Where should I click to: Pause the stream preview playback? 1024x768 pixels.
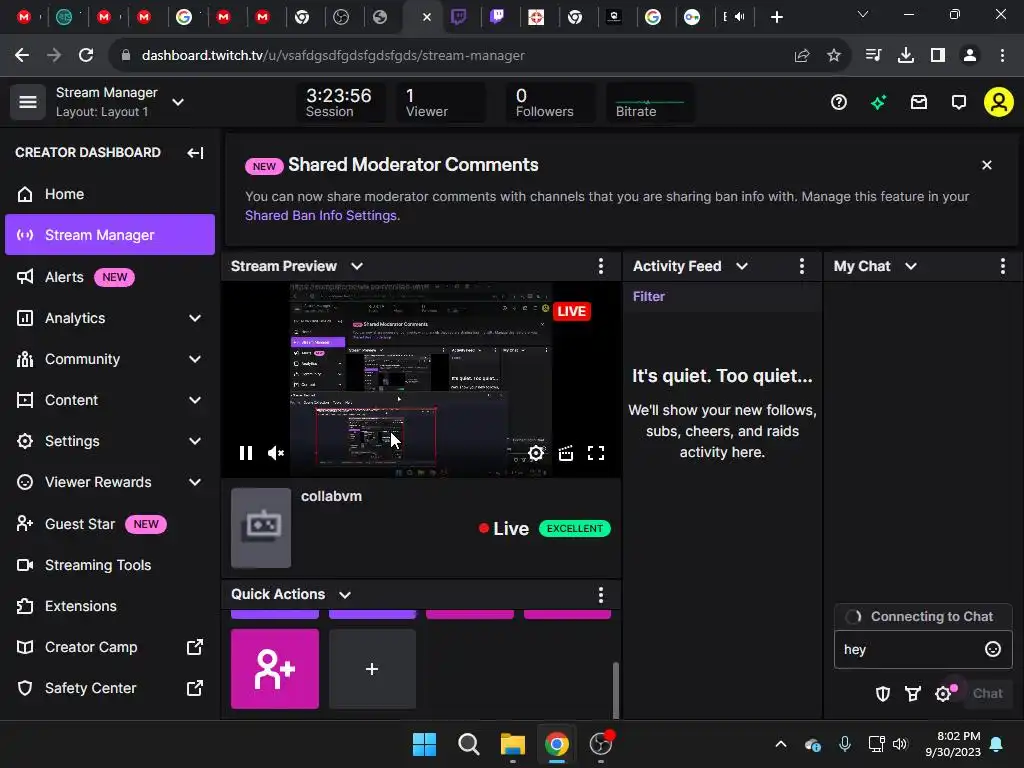tap(246, 453)
